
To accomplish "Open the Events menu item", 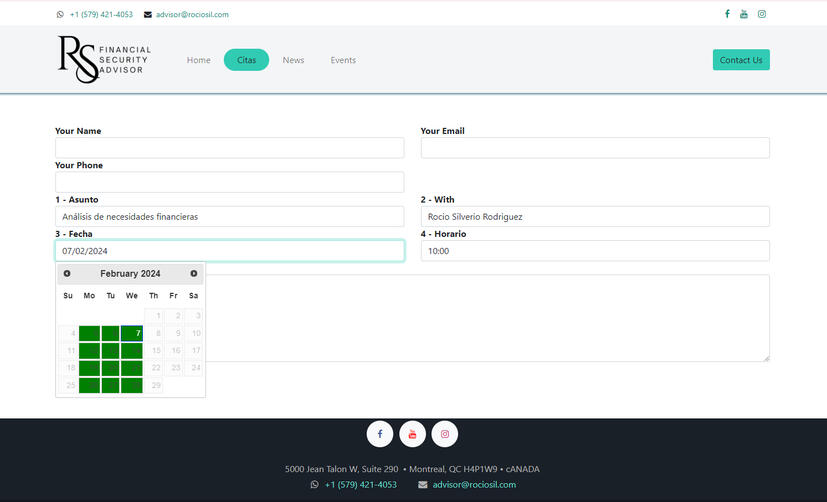I will (343, 60).
